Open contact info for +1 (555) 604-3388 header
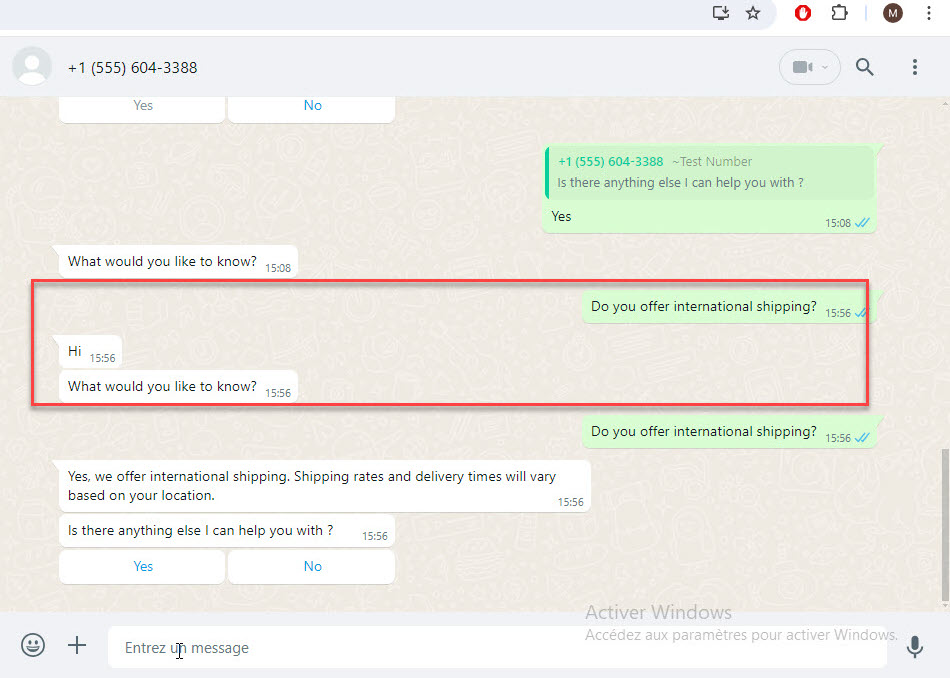 coord(132,67)
